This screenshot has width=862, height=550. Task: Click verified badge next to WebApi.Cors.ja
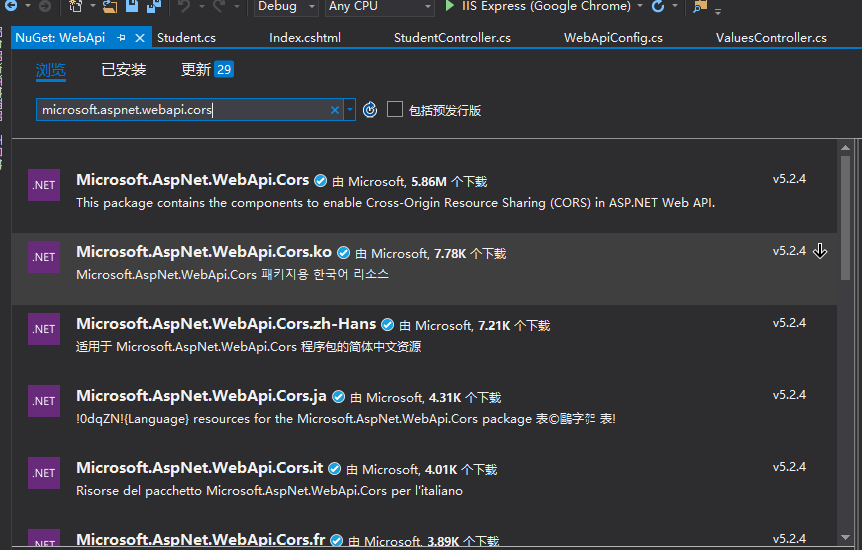[x=339, y=397]
